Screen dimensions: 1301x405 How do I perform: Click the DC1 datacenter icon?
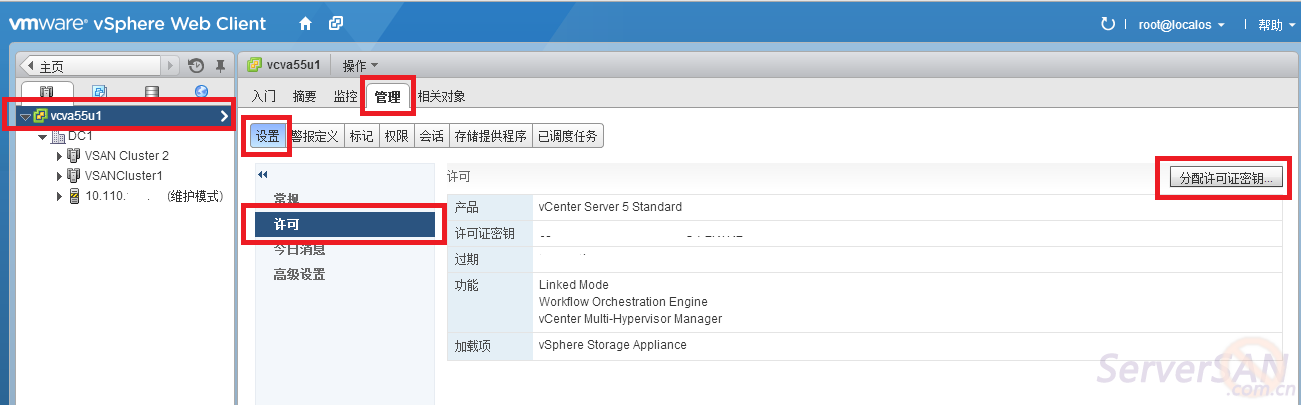pos(58,136)
